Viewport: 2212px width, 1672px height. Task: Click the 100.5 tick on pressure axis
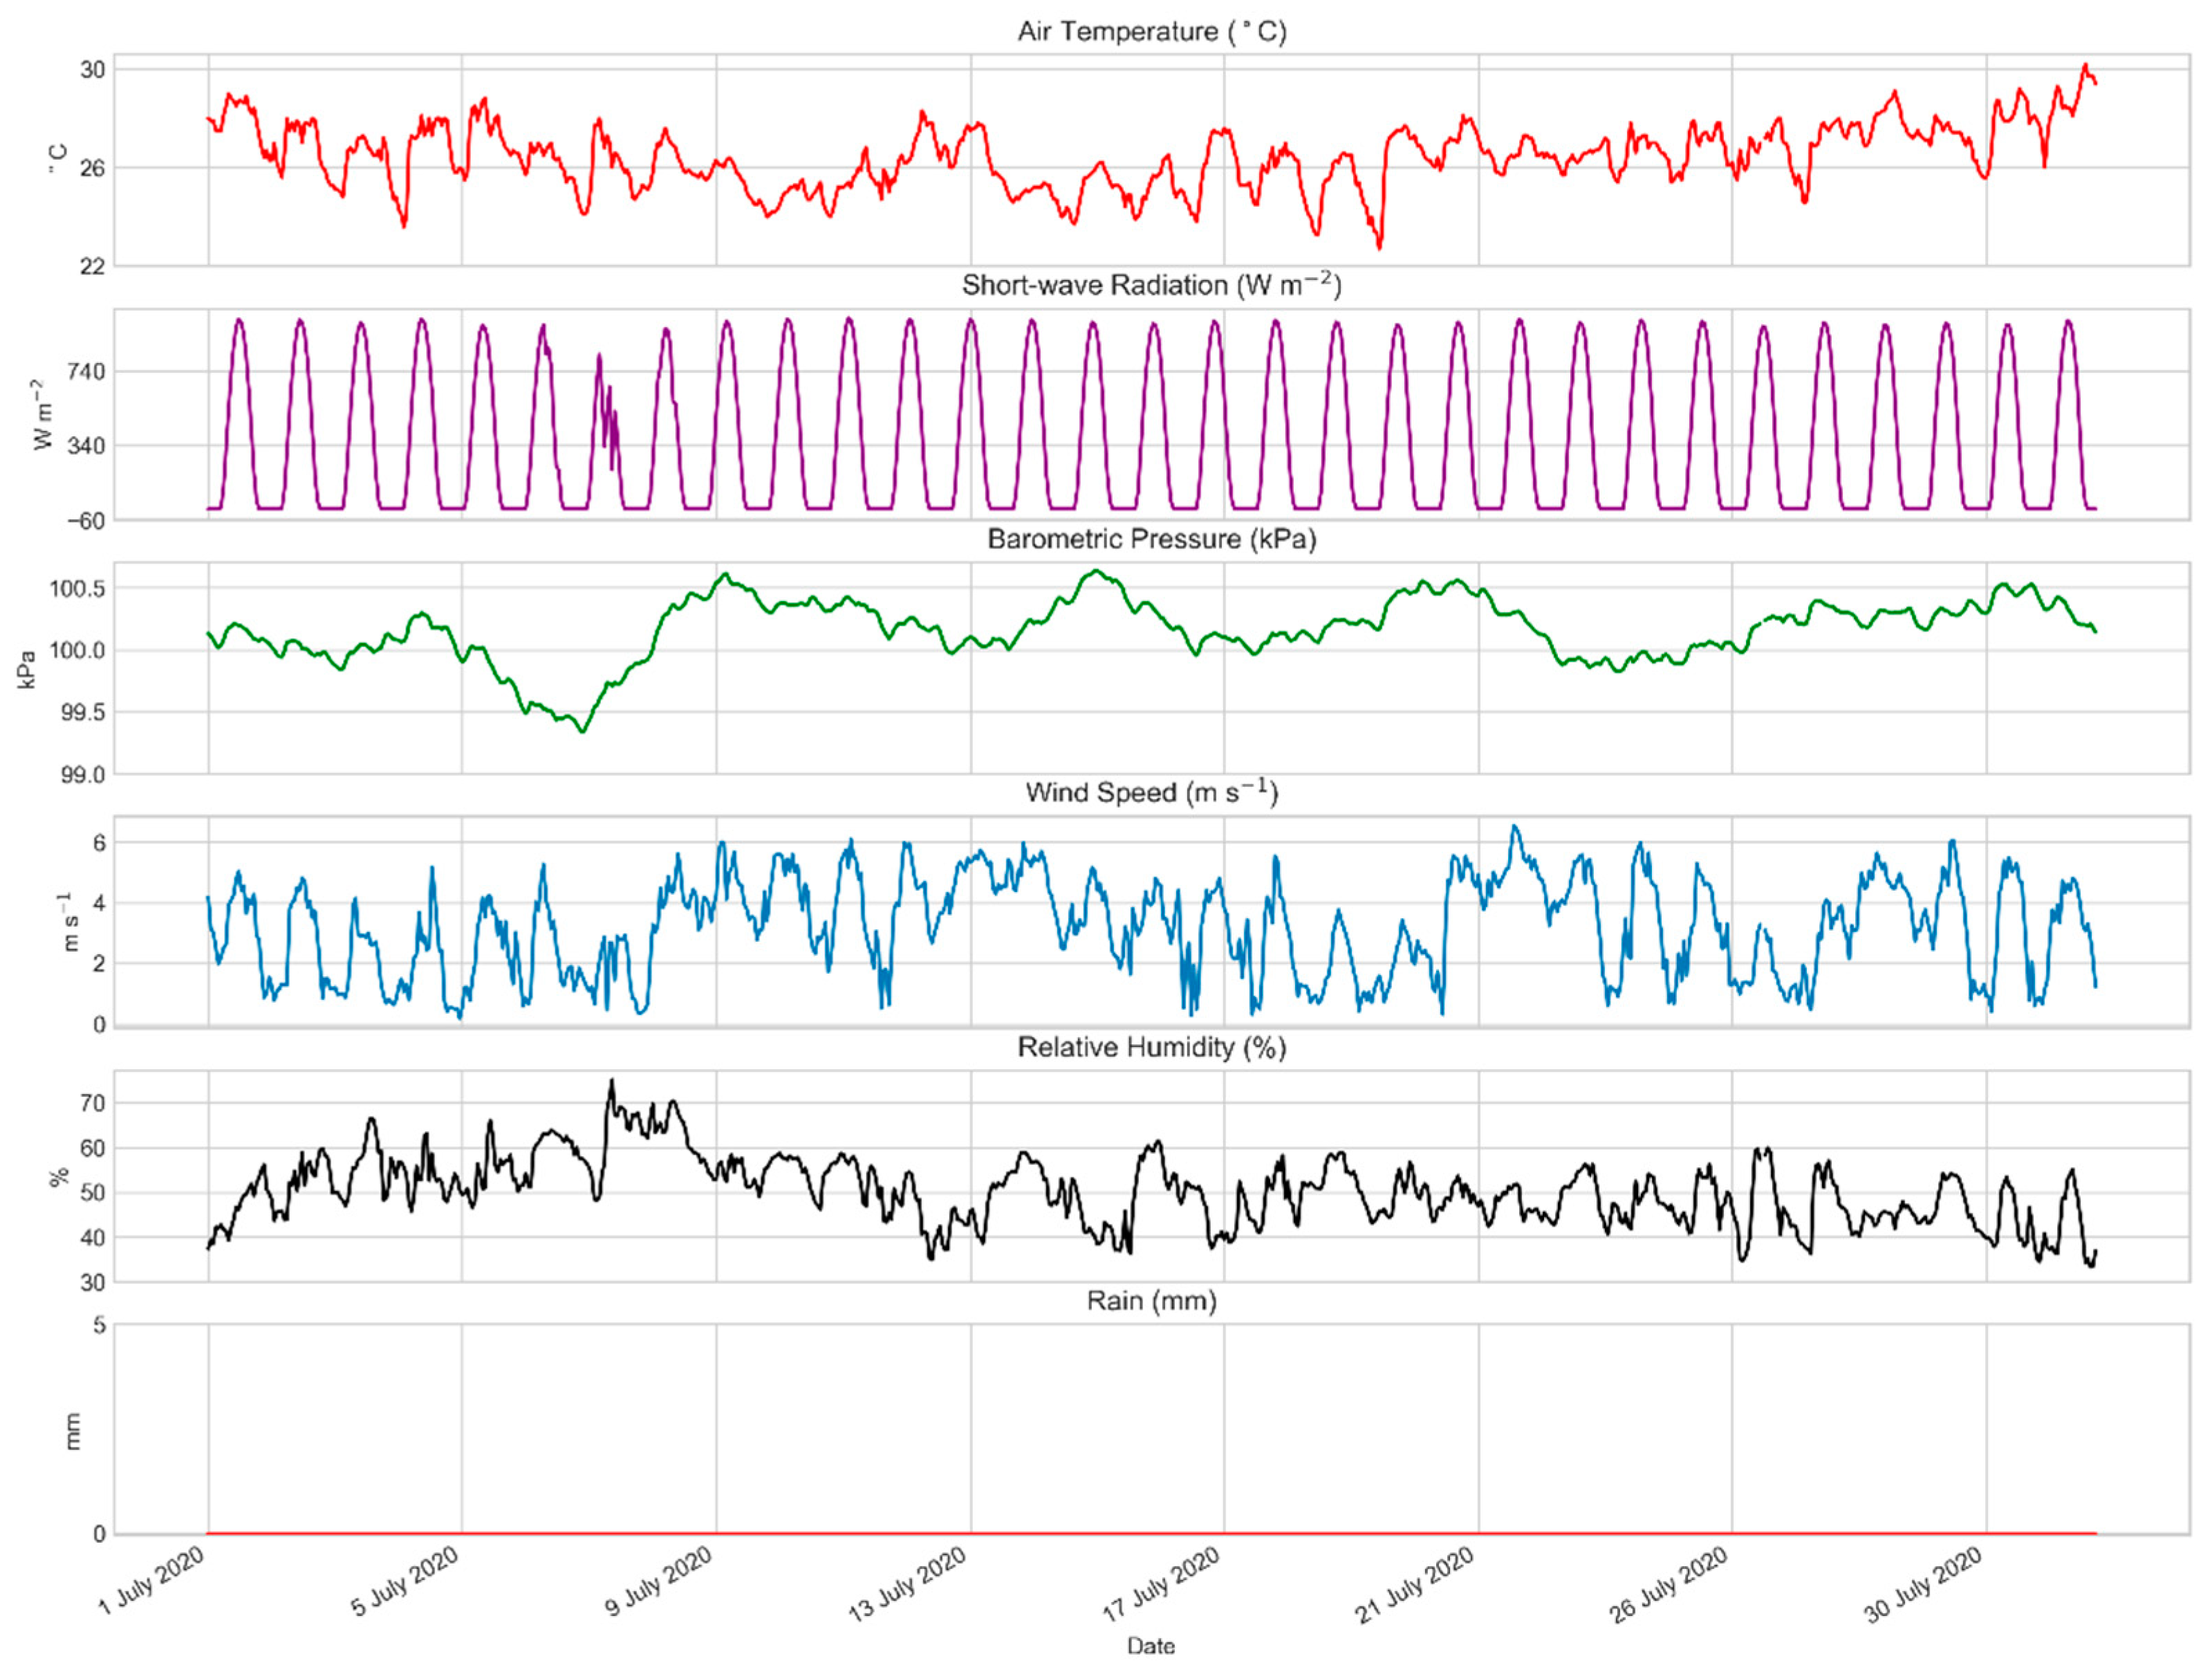[77, 588]
